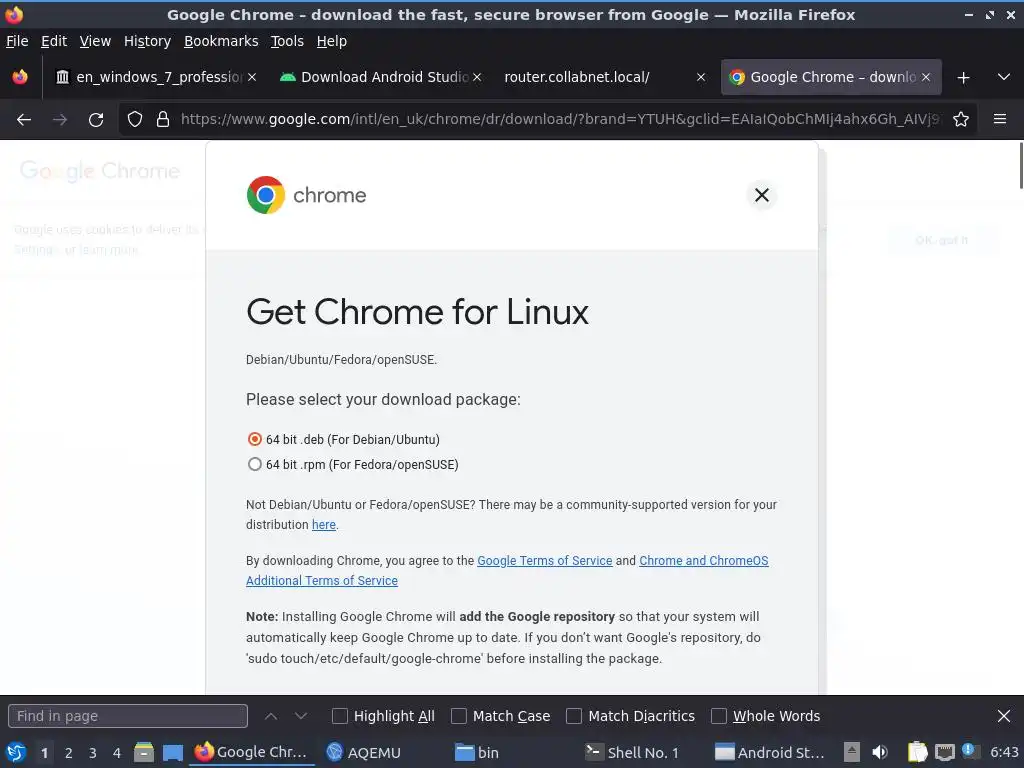Close the en_windows_7_professional tab
This screenshot has height=768, width=1024.
pos(252,77)
